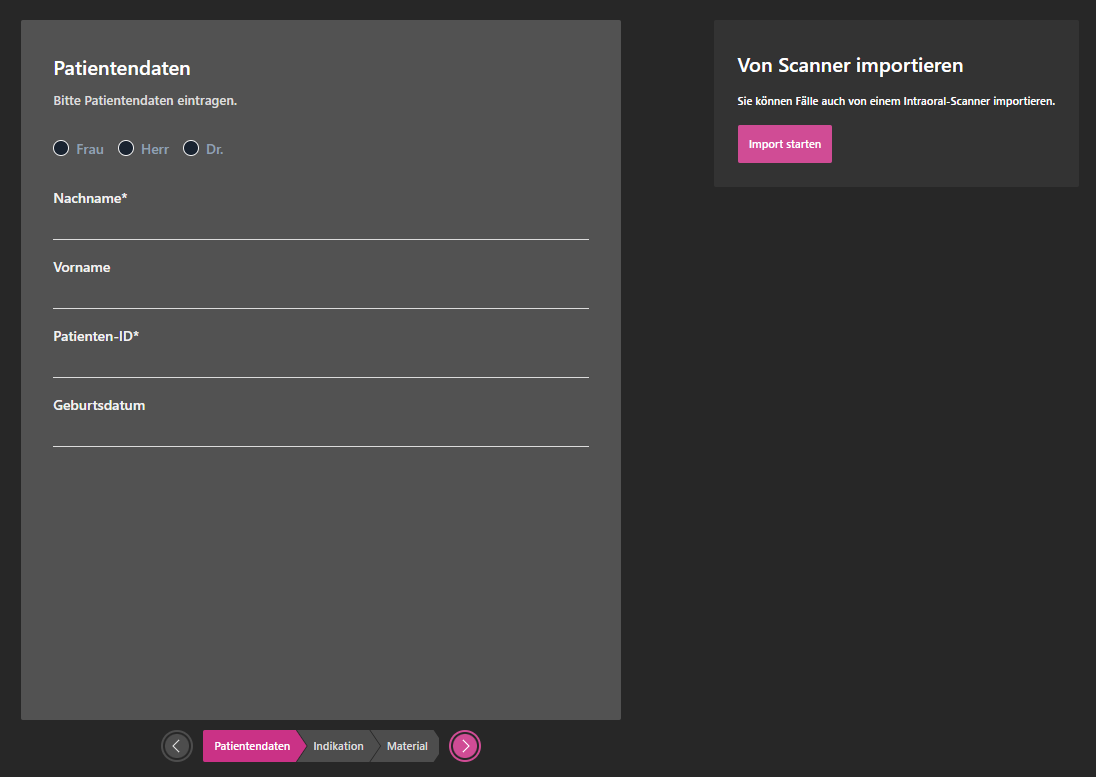The width and height of the screenshot is (1096, 777).
Task: Click the Patienten-ID* field label
Action: (x=95, y=337)
